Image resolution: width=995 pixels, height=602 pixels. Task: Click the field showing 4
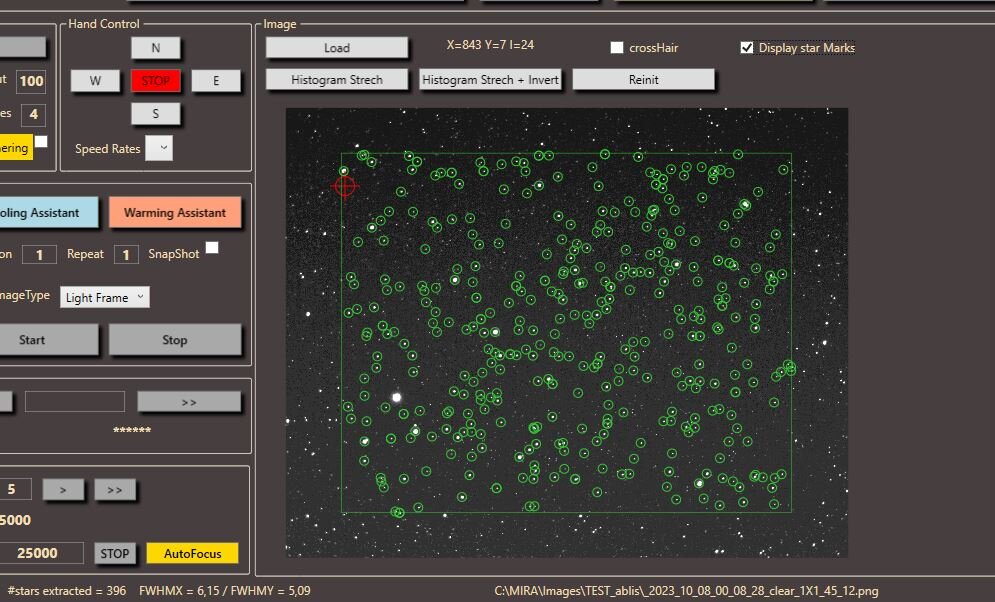coord(33,114)
